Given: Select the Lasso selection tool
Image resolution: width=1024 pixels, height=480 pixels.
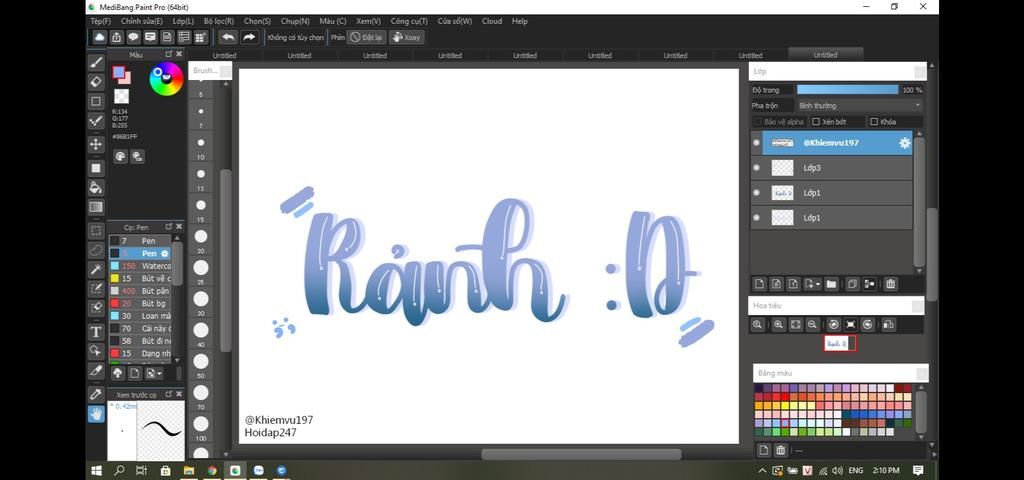Looking at the screenshot, I should pyautogui.click(x=96, y=249).
